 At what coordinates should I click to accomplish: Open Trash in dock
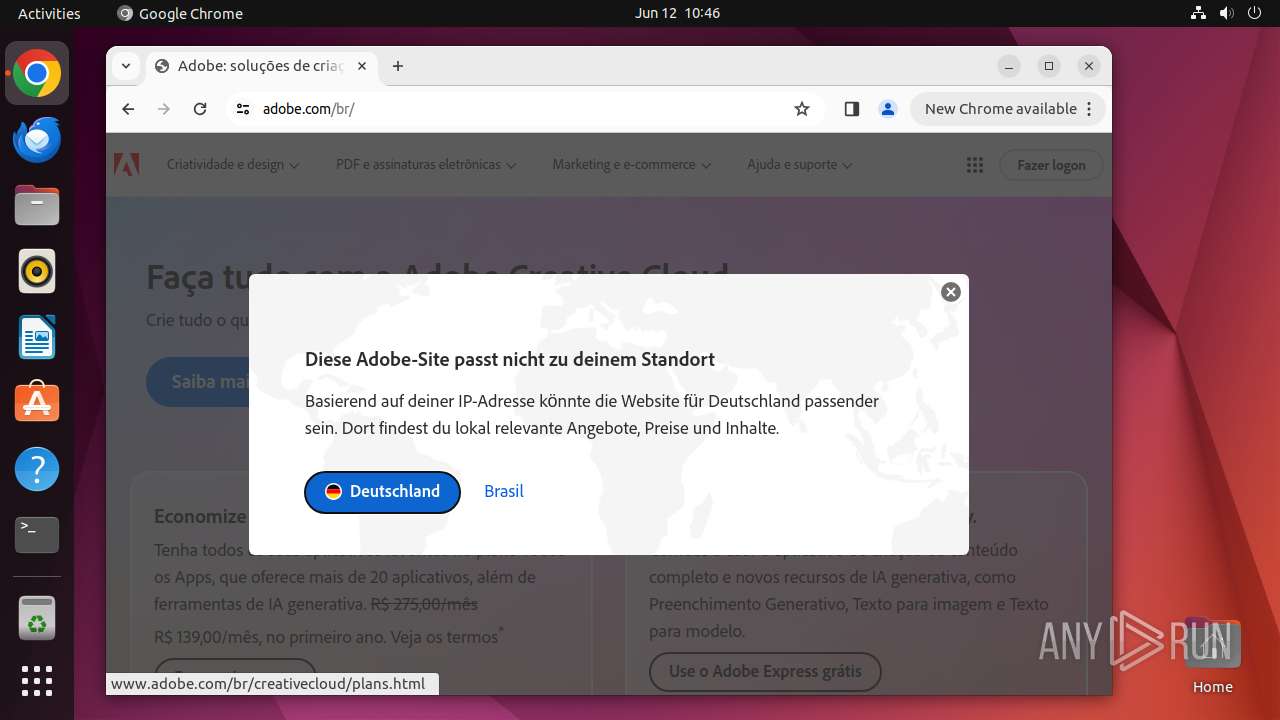point(37,618)
